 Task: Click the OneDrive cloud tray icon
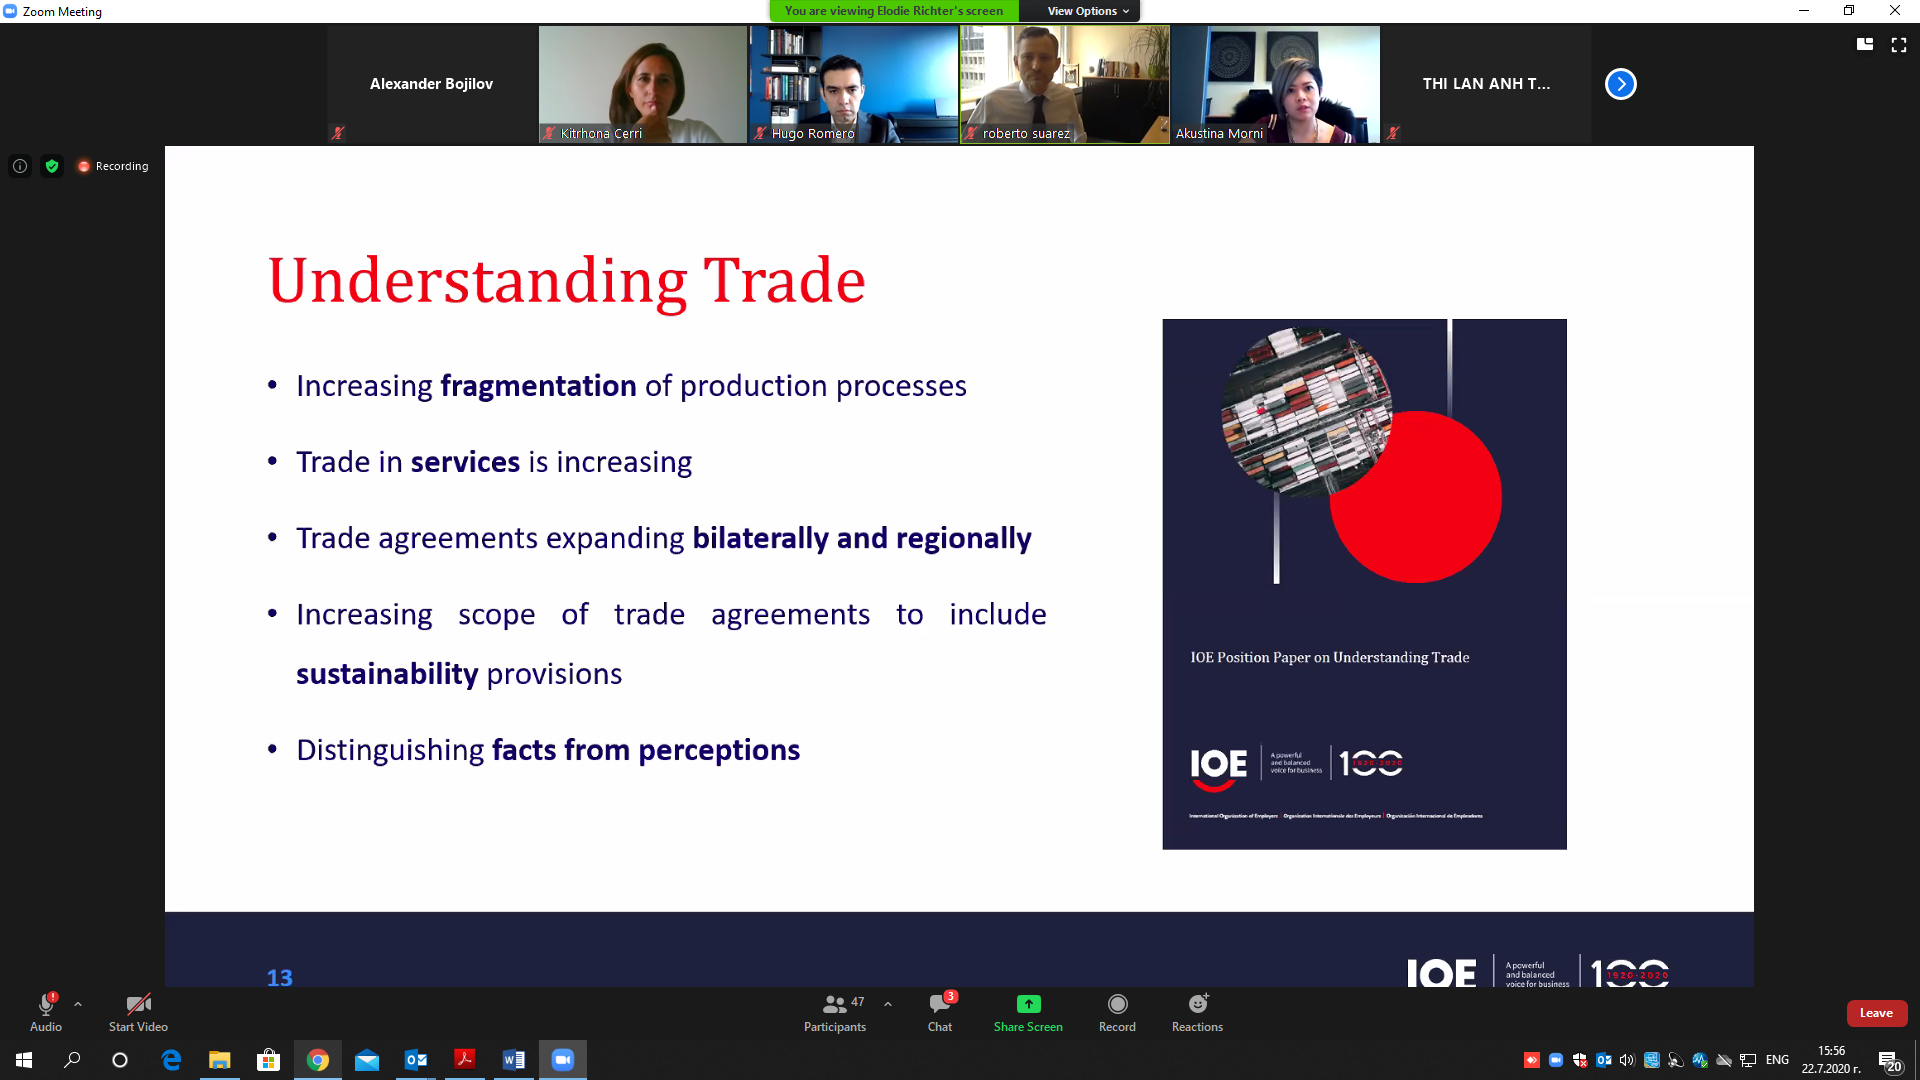1724,1060
